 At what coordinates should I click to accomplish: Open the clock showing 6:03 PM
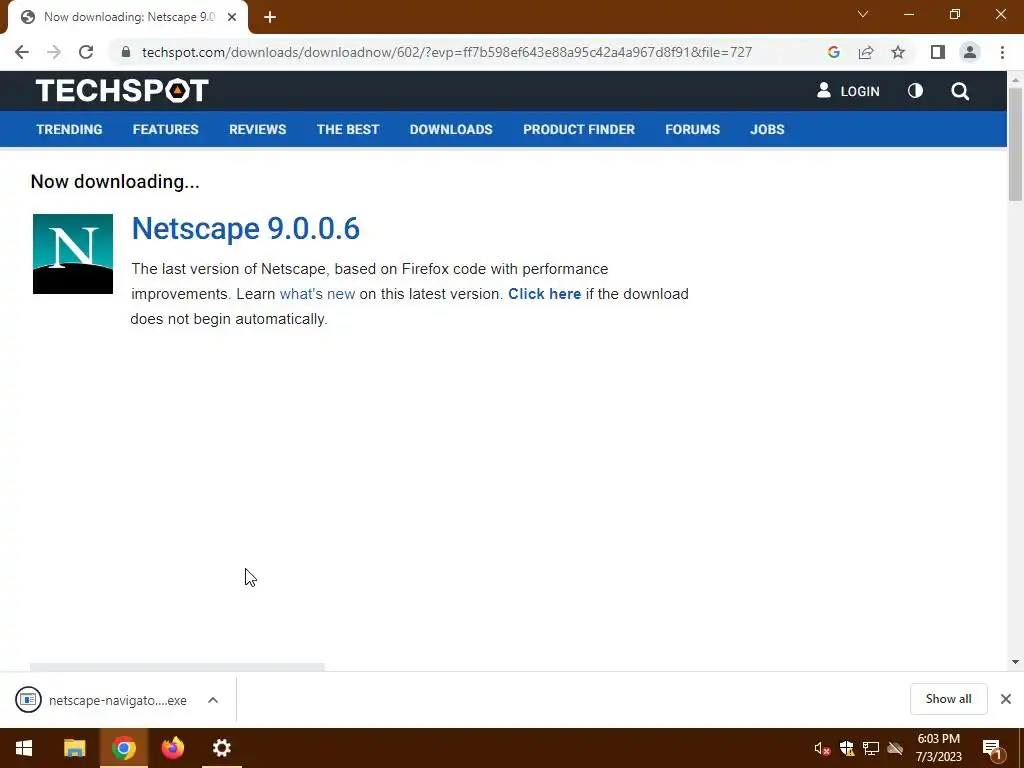click(x=938, y=748)
